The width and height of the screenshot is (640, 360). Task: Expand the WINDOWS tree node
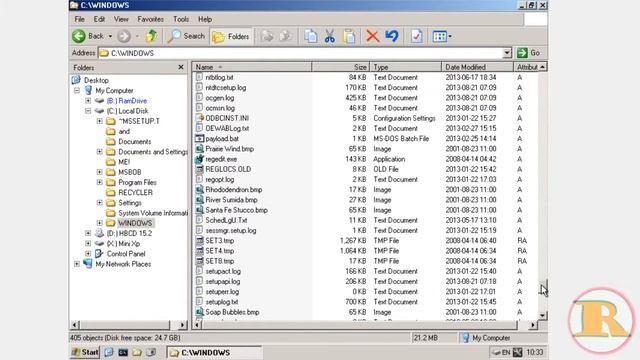(x=100, y=223)
